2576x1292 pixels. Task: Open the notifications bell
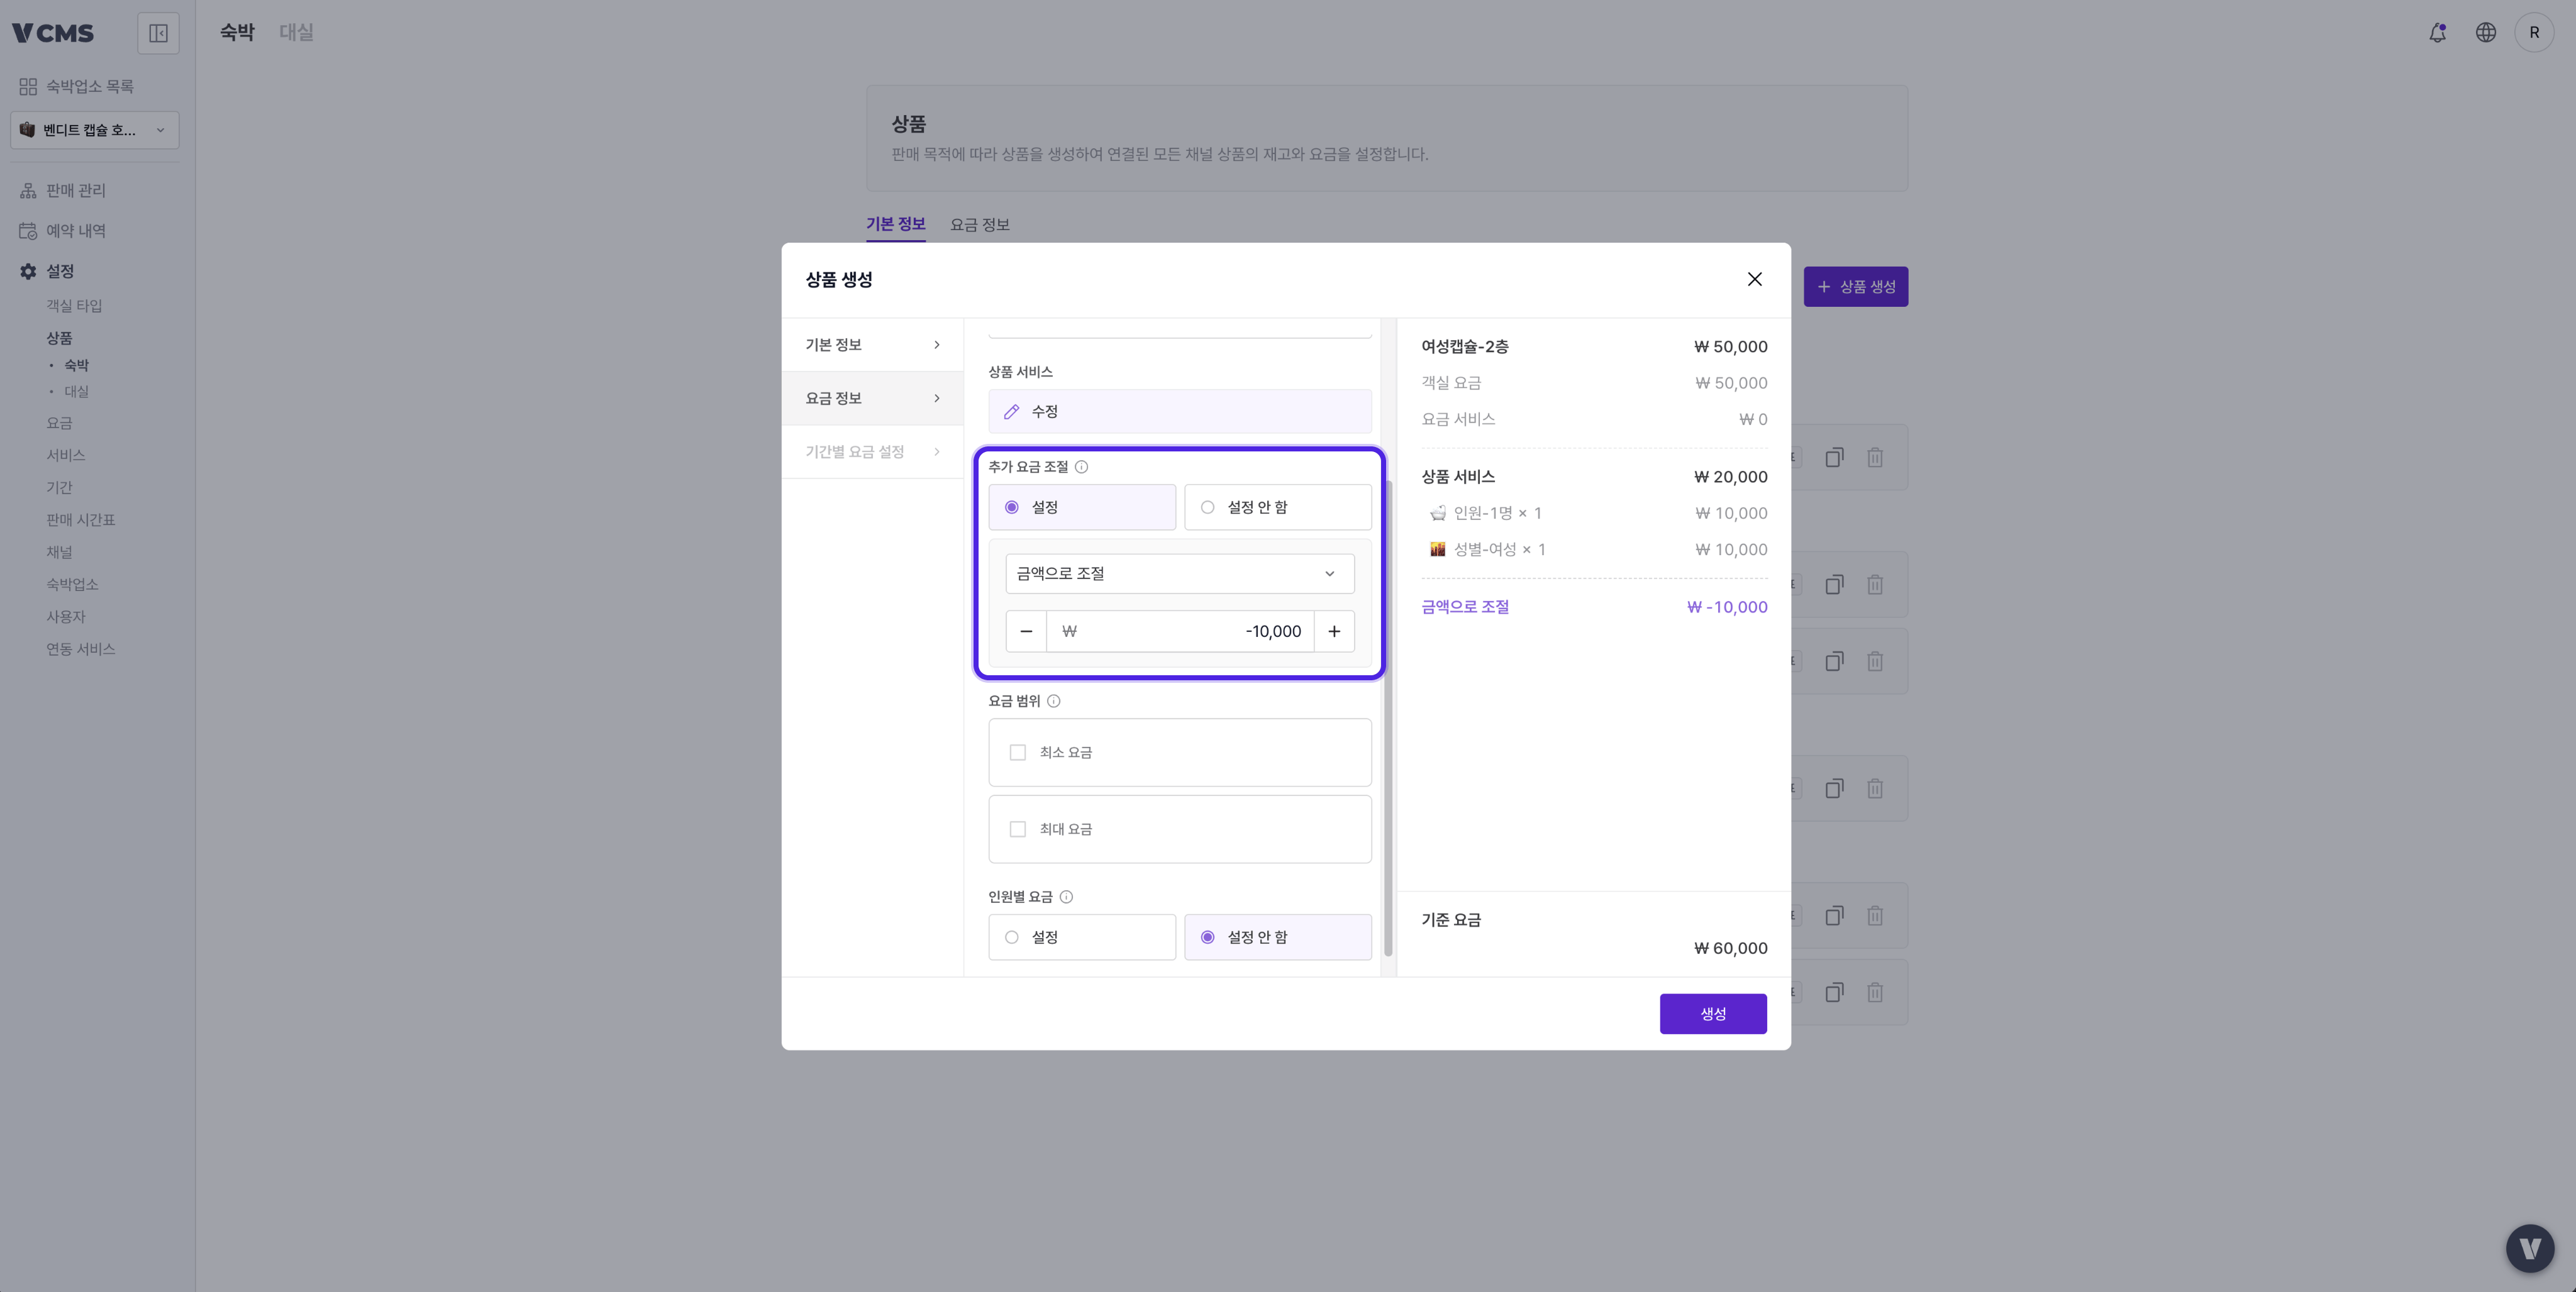tap(2437, 33)
